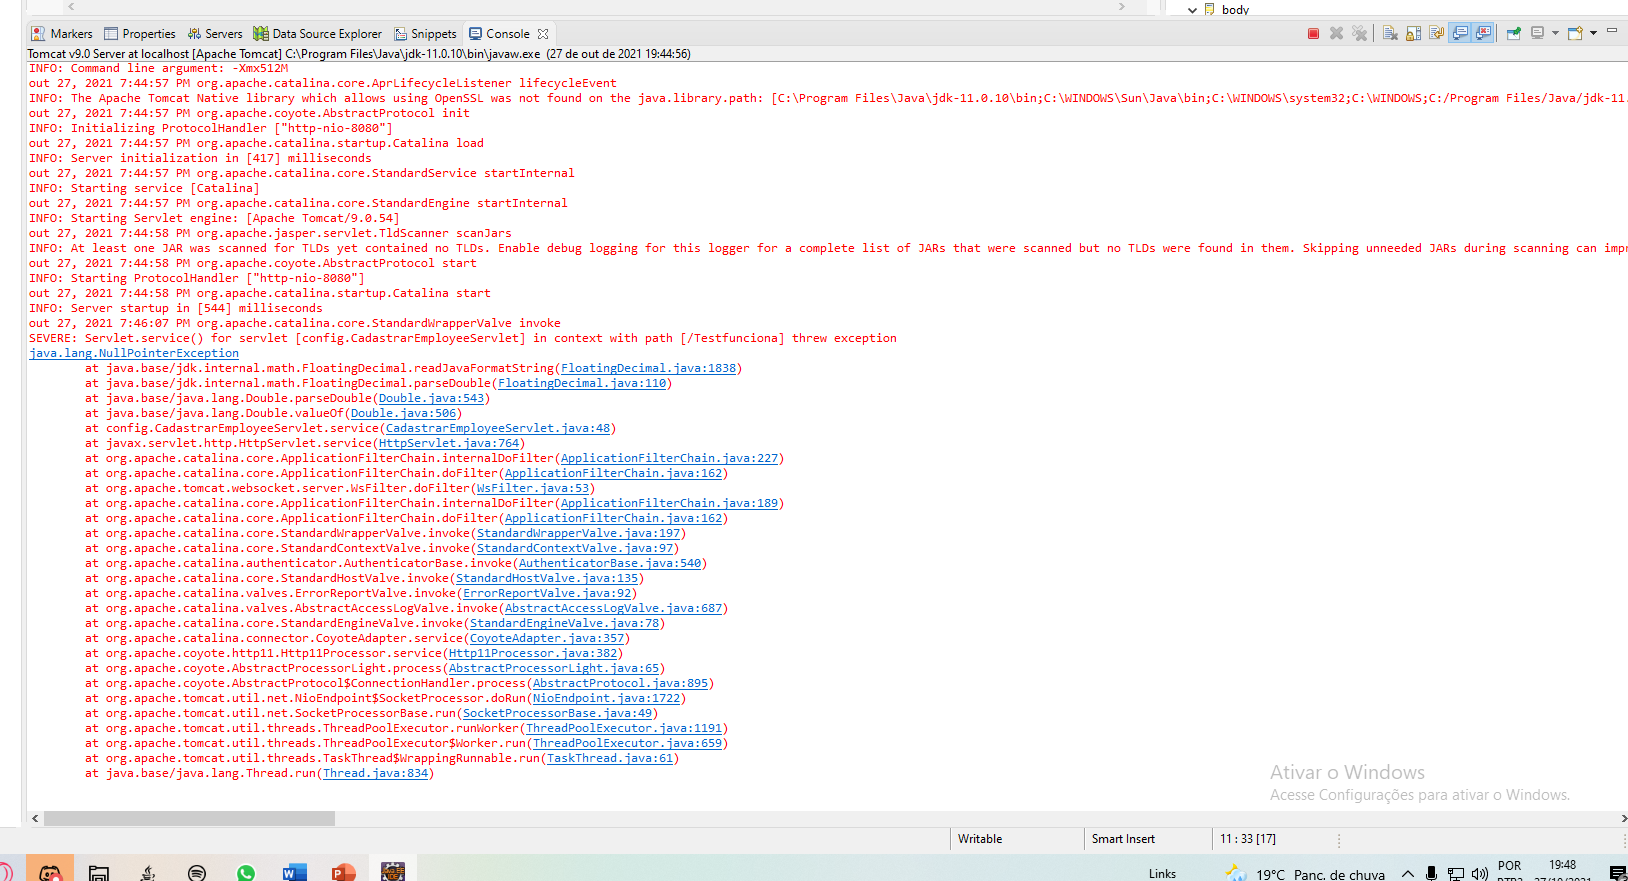Open NioEndpoint.java:1722 link
The image size is (1628, 881).
[606, 698]
